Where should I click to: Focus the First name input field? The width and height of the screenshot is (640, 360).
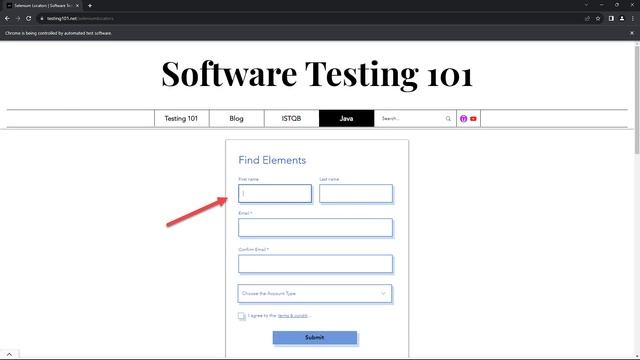pyautogui.click(x=275, y=193)
